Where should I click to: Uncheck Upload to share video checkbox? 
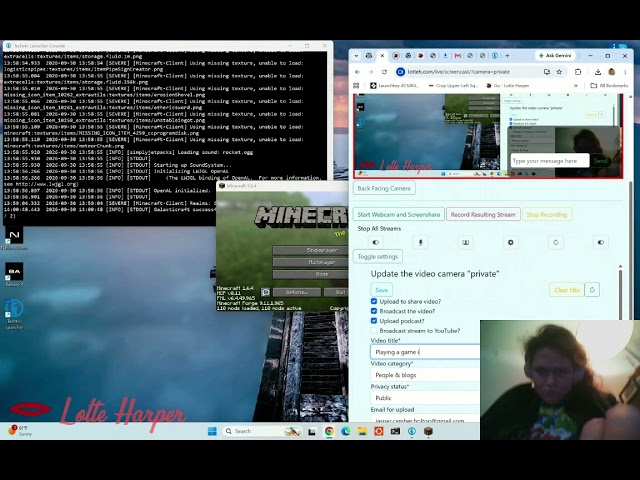coord(374,301)
